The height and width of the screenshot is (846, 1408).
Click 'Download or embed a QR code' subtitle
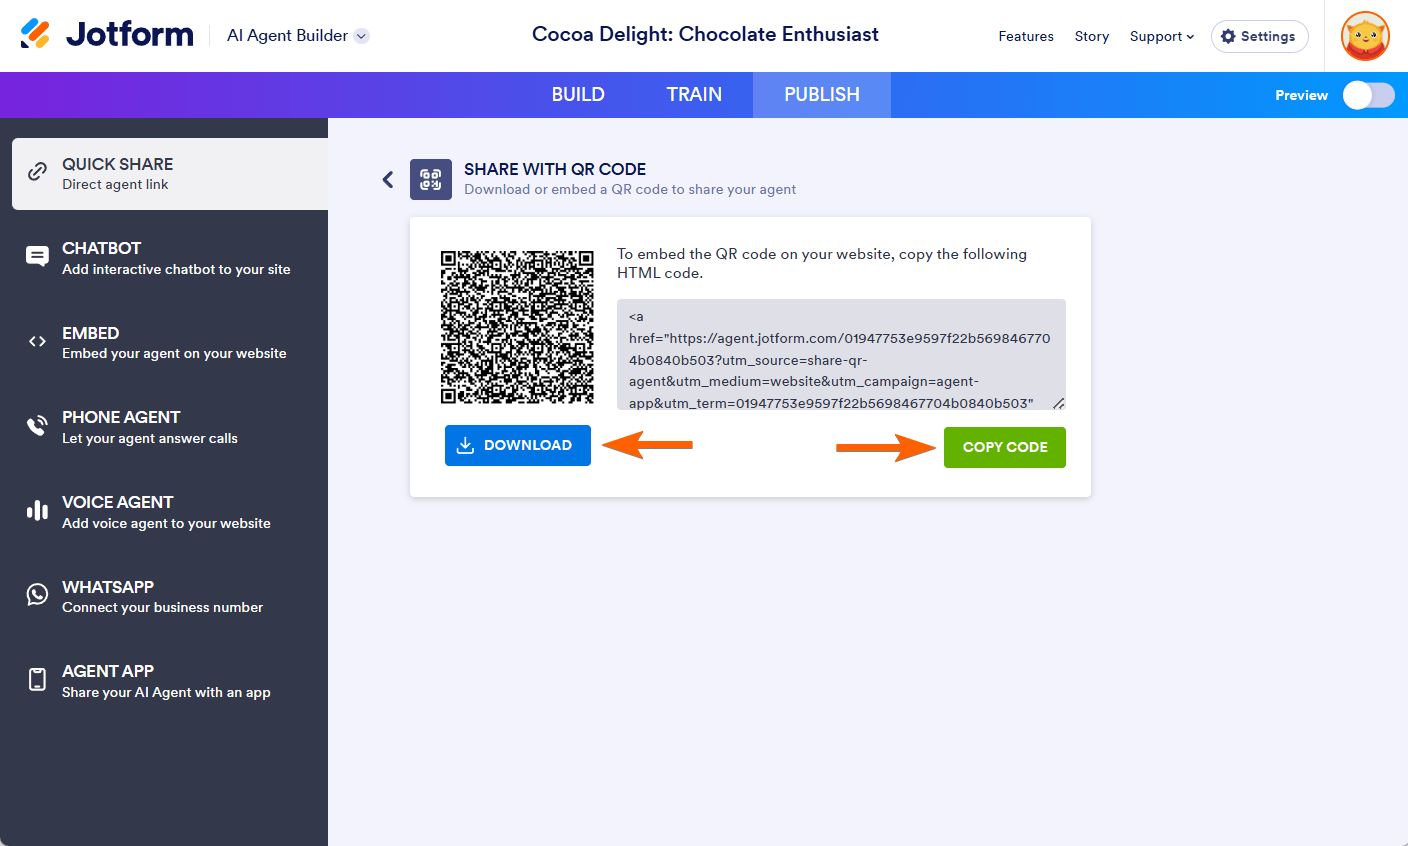[630, 190]
